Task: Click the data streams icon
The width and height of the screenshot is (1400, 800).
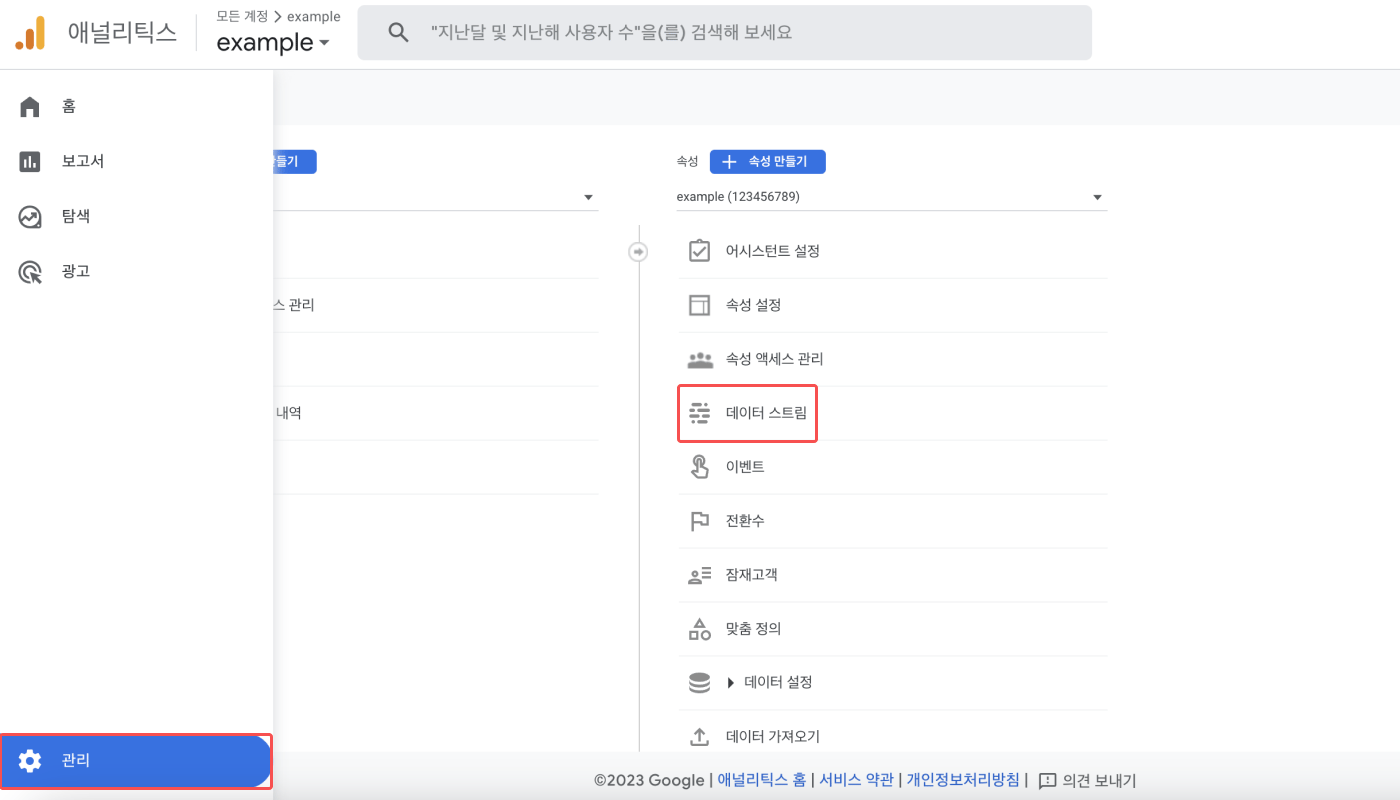Action: [x=700, y=413]
